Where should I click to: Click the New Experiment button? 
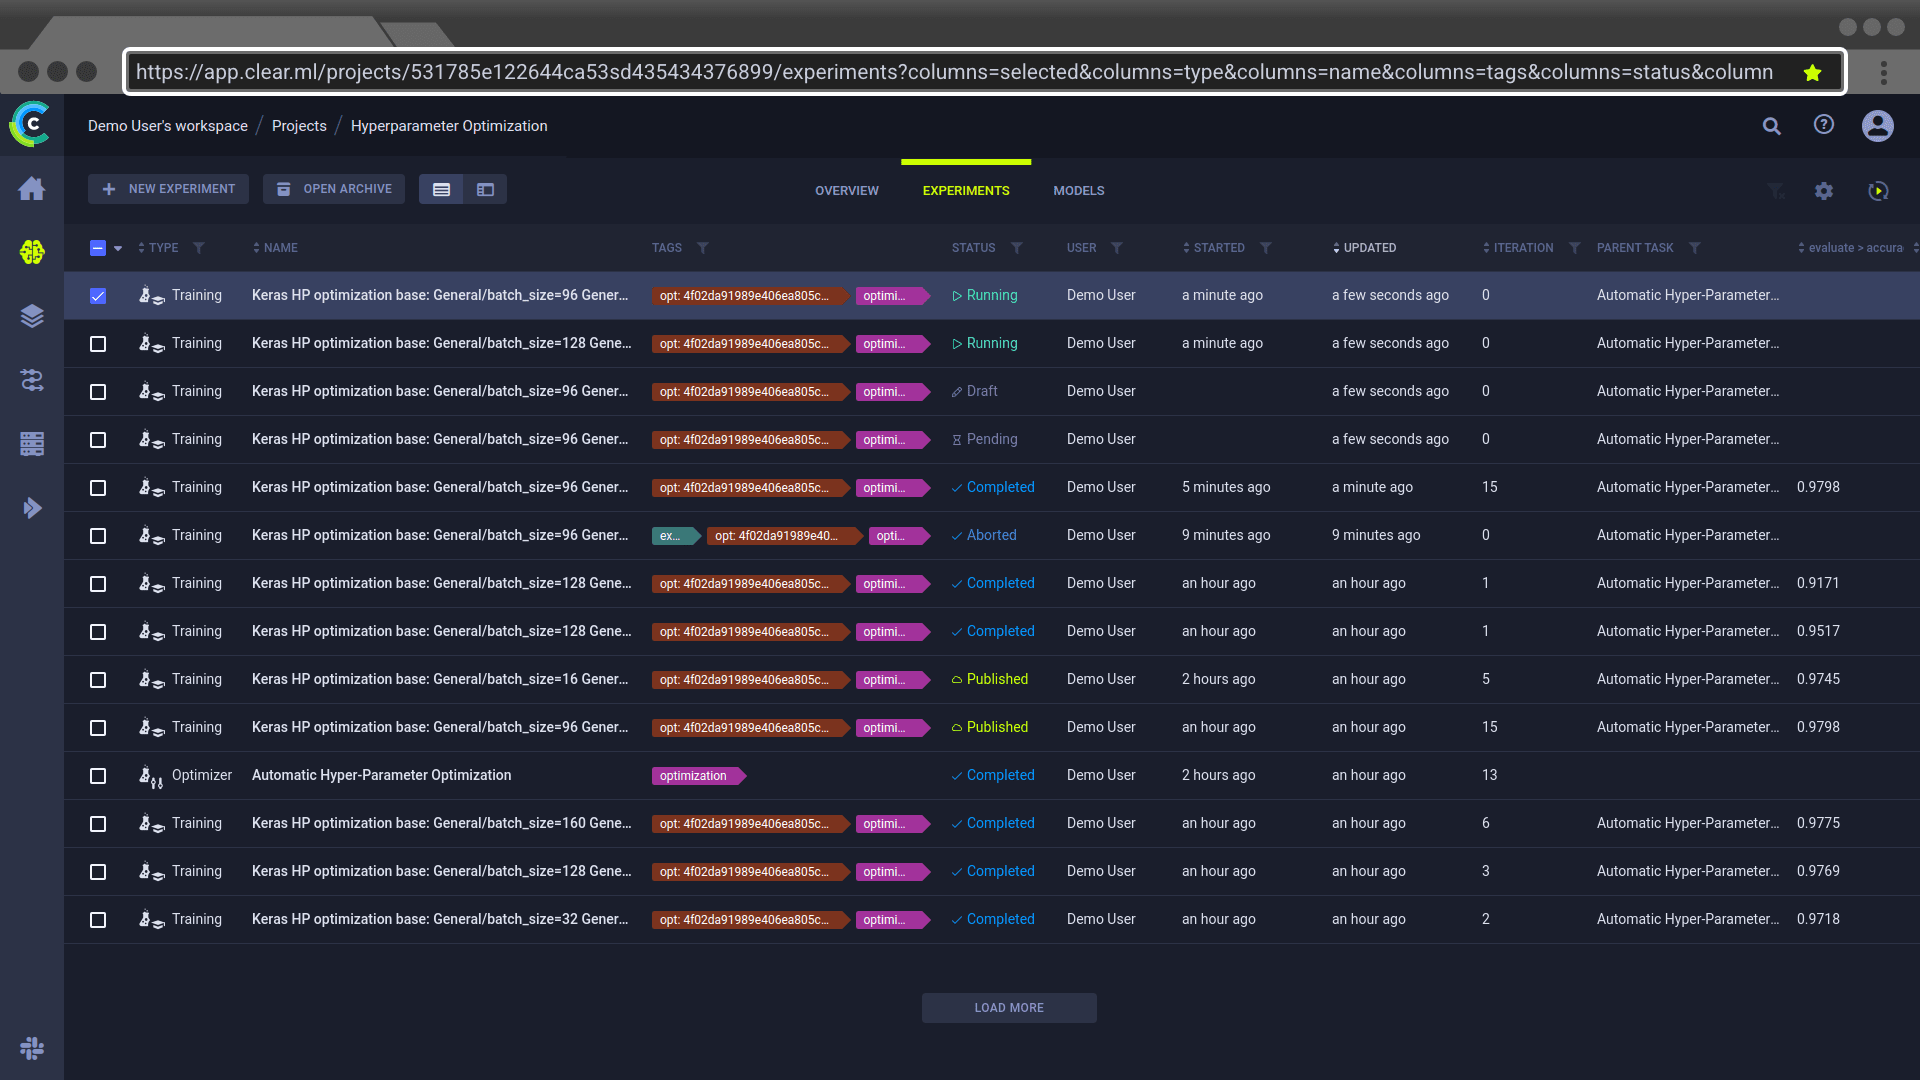(x=168, y=189)
